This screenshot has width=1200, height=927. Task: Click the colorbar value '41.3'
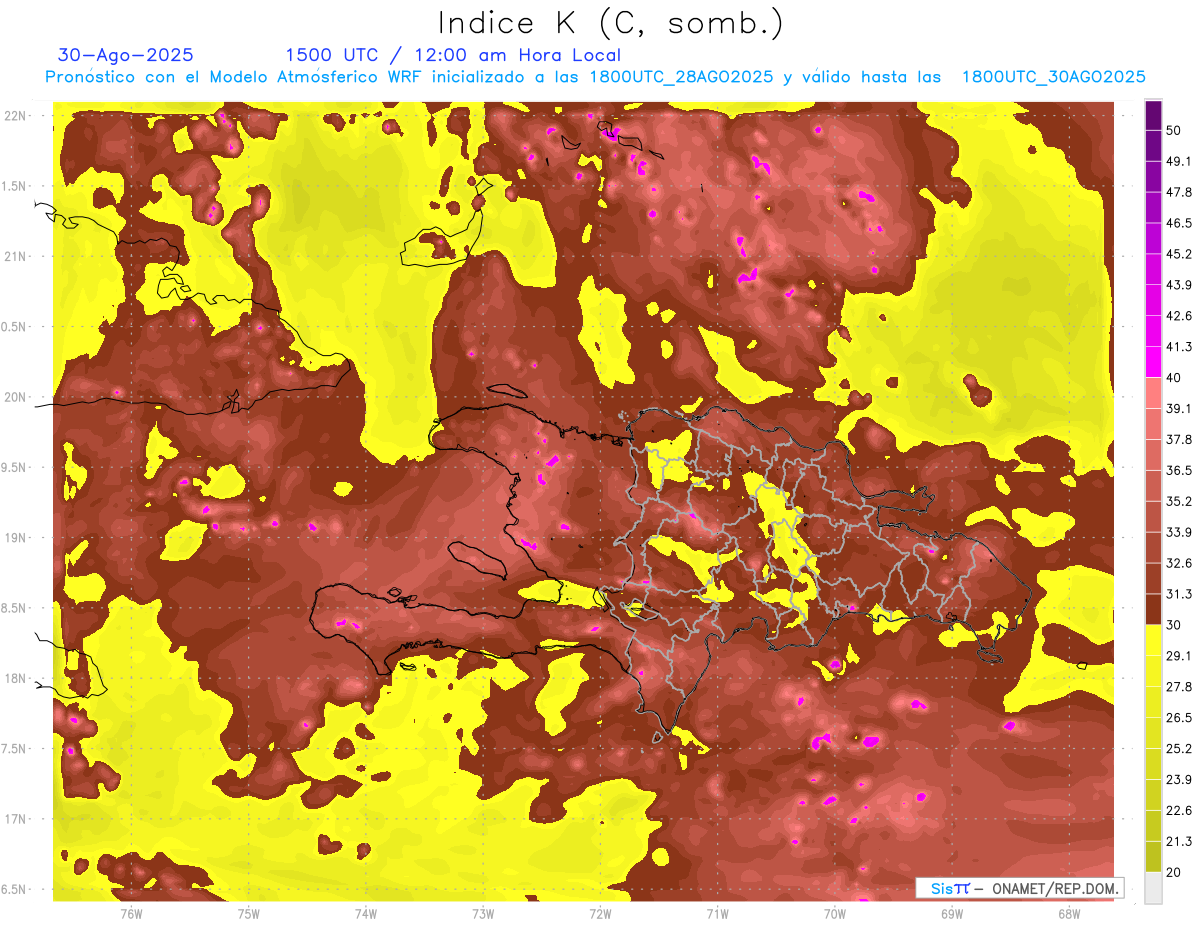pyautogui.click(x=1179, y=347)
